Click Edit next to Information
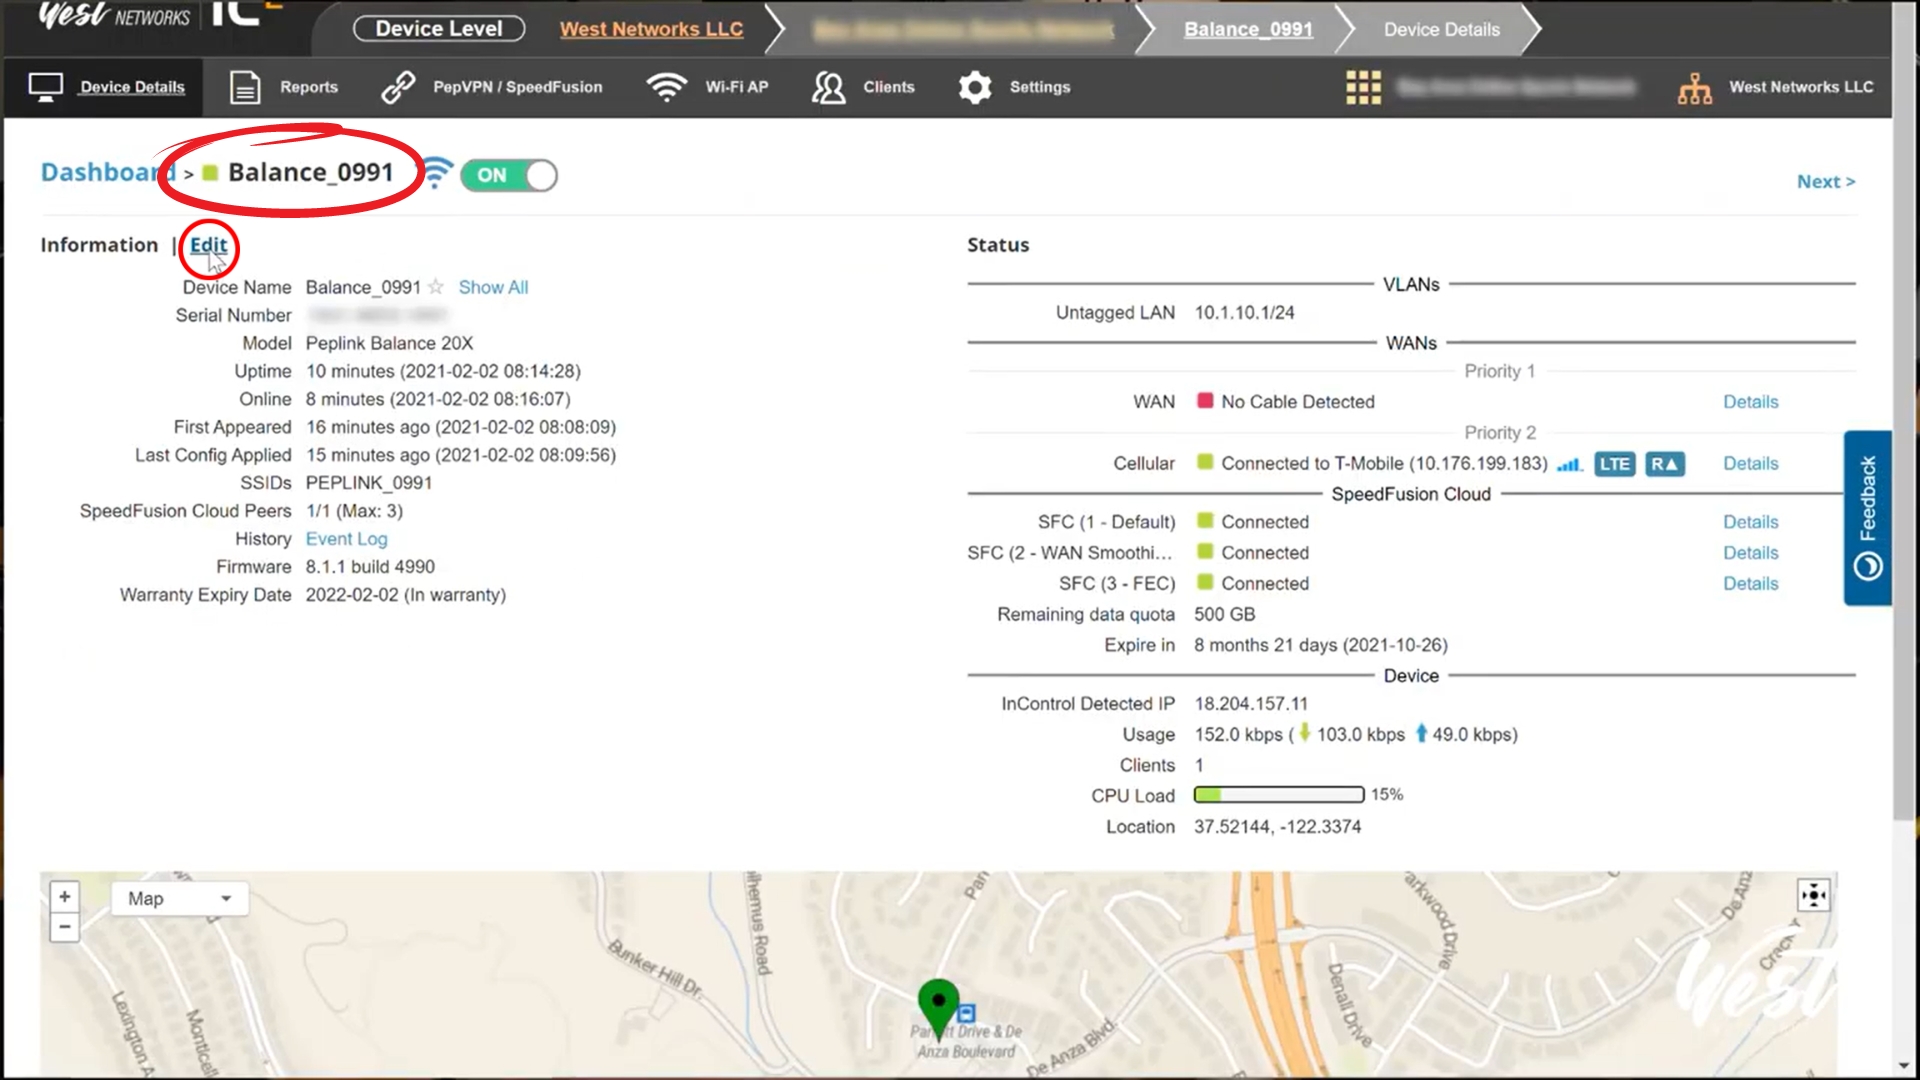This screenshot has height=1080, width=1920. pos(208,245)
